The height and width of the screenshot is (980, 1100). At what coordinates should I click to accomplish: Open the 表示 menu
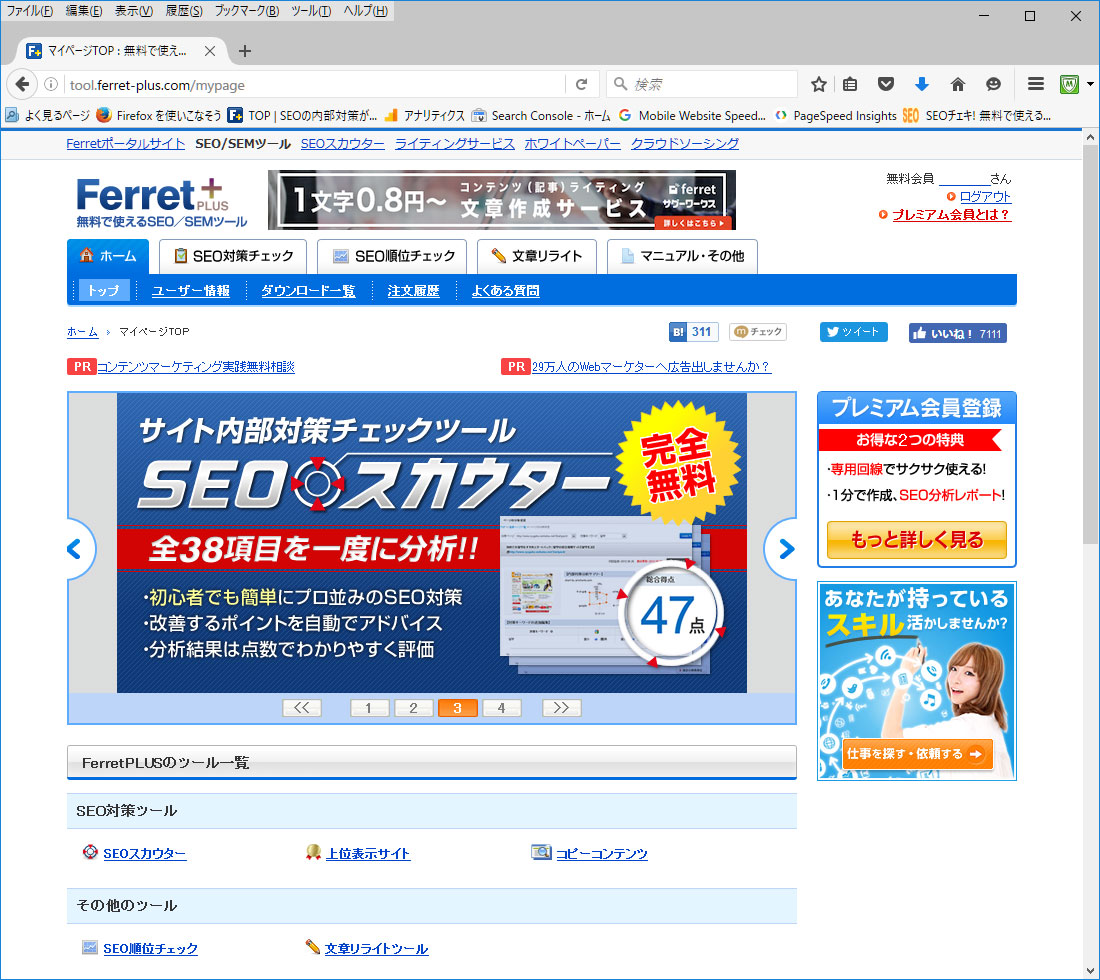(133, 11)
